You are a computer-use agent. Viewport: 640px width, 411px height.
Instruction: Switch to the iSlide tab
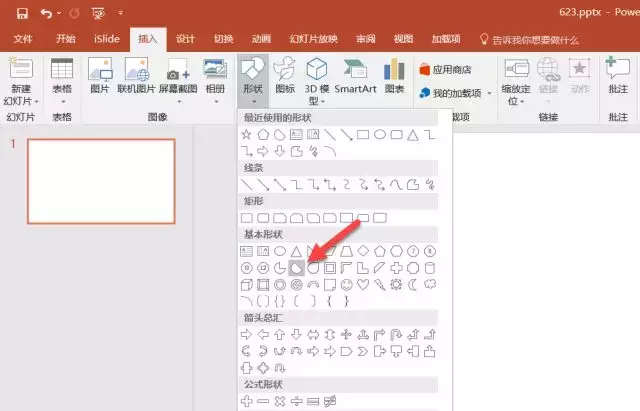(x=107, y=39)
